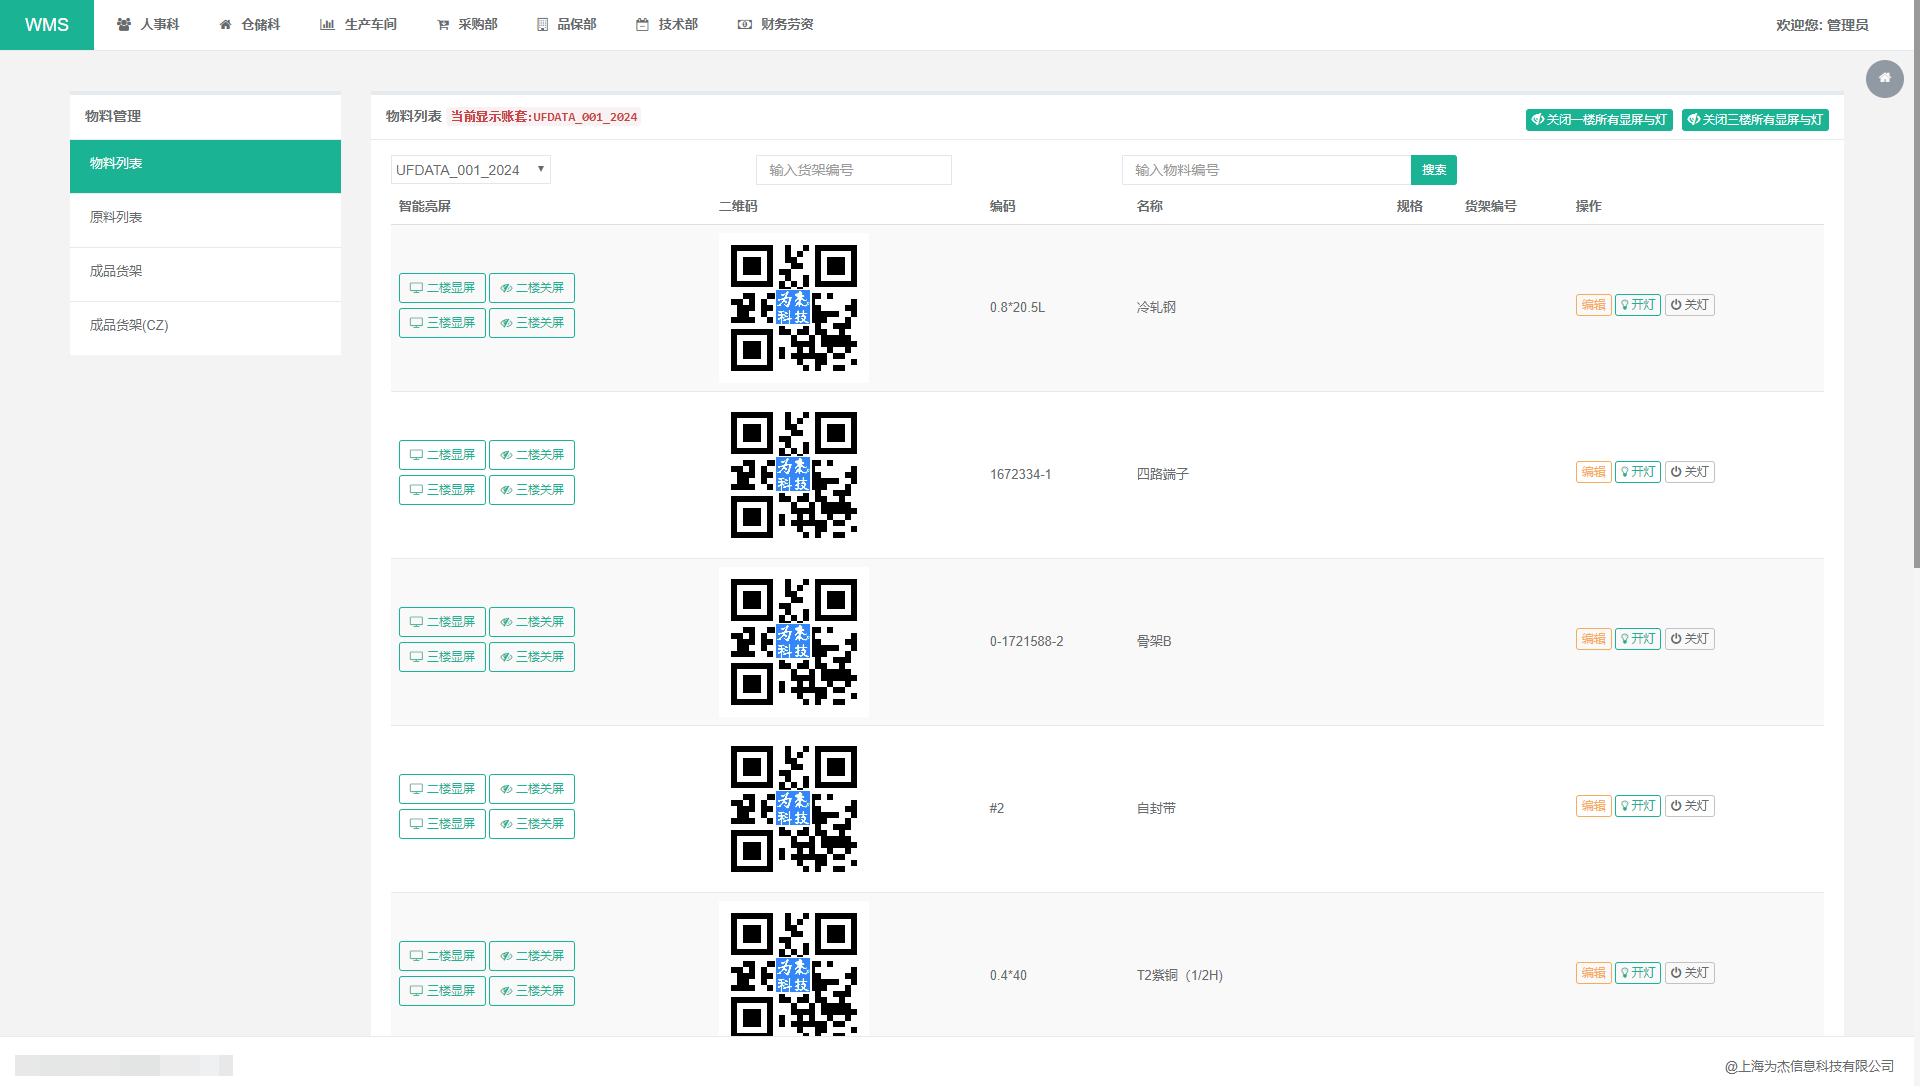Screen dimensions: 1920x1086
Task: Click 二楼关屏 for T2紫铜 row
Action: 532,956
